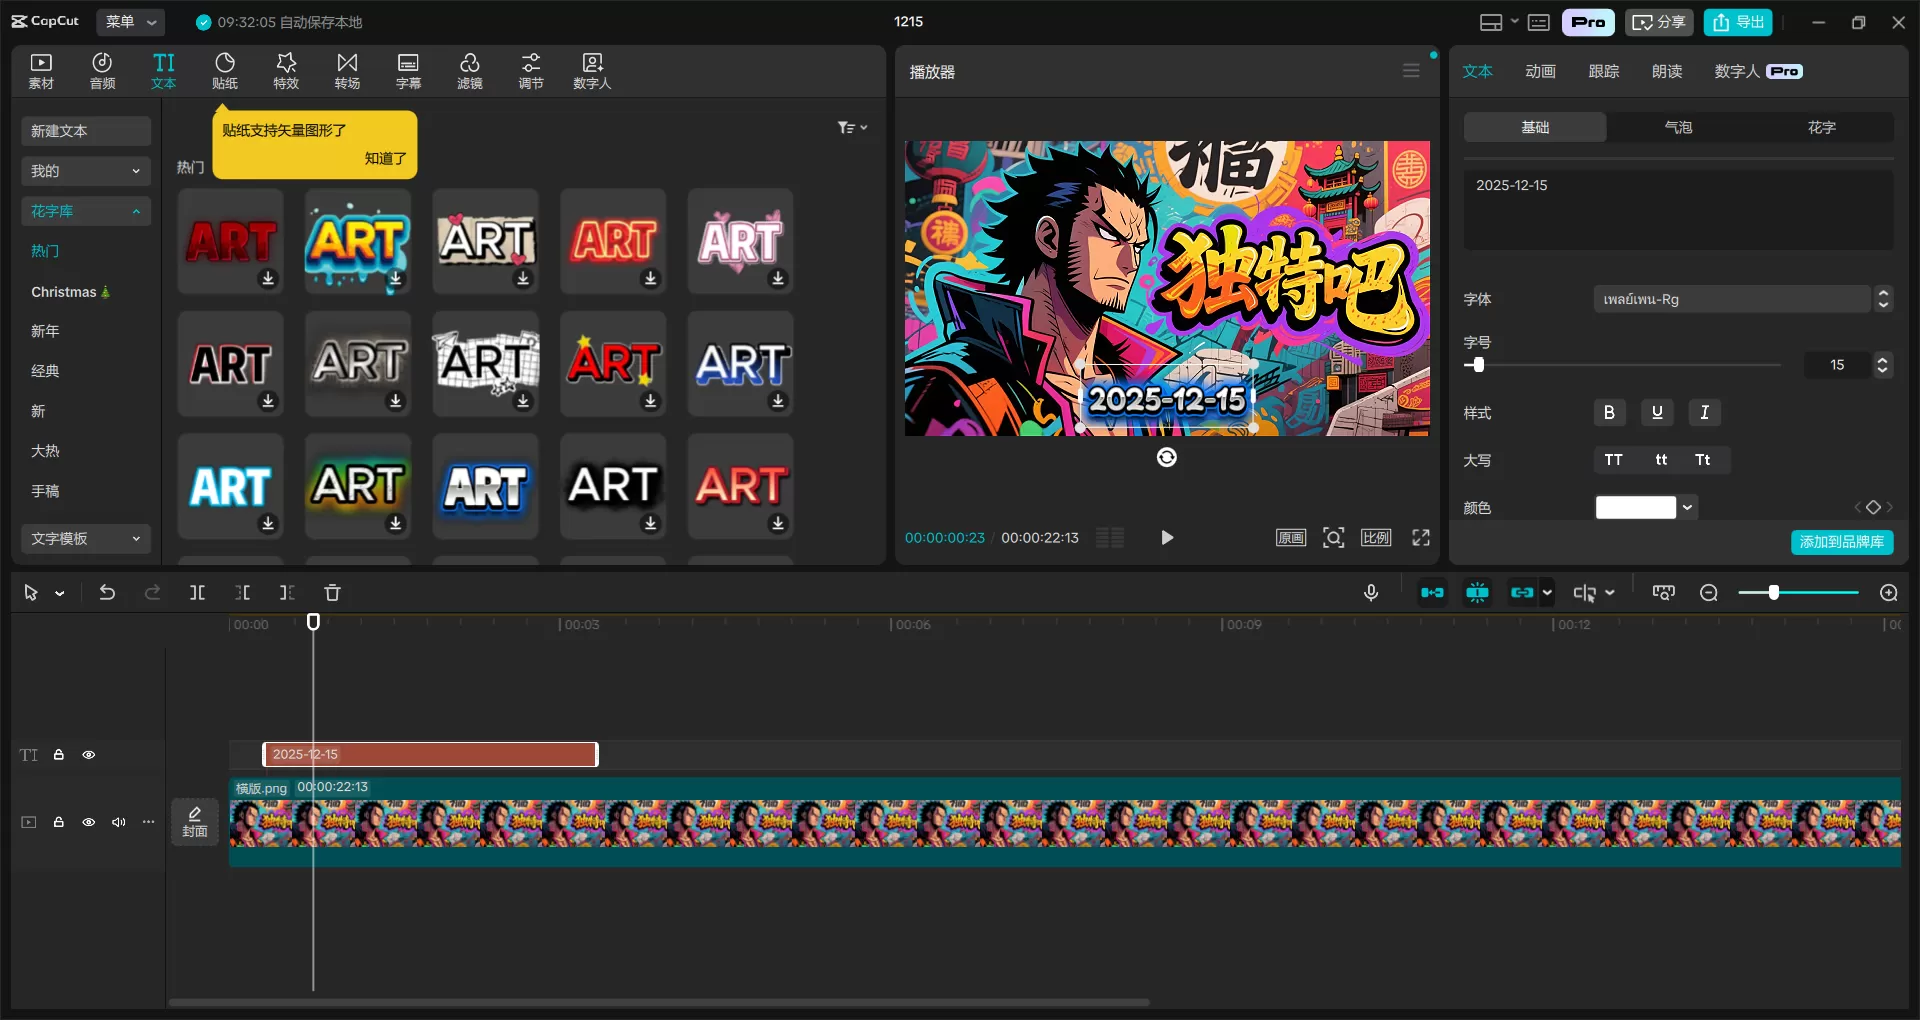Image resolution: width=1920 pixels, height=1020 pixels.
Task: Switch to the 动画 tab
Action: [x=1540, y=71]
